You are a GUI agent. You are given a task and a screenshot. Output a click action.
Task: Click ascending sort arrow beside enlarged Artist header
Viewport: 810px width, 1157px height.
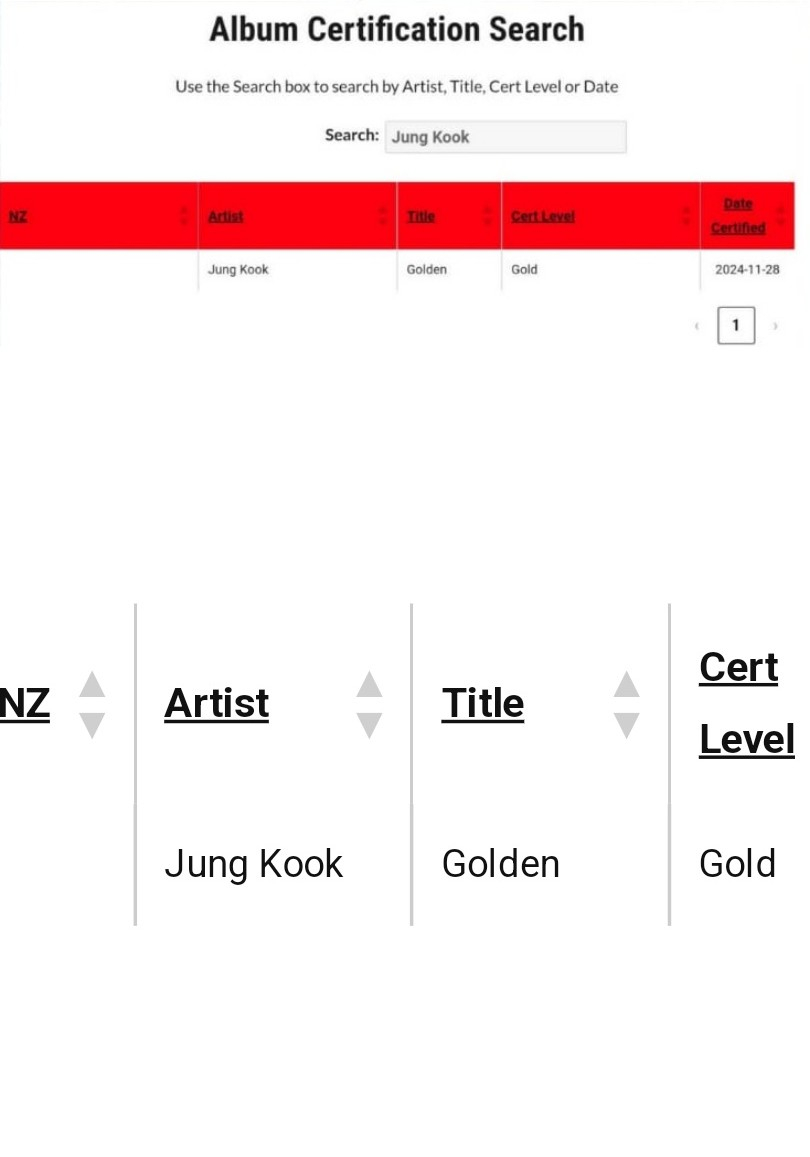tap(369, 685)
